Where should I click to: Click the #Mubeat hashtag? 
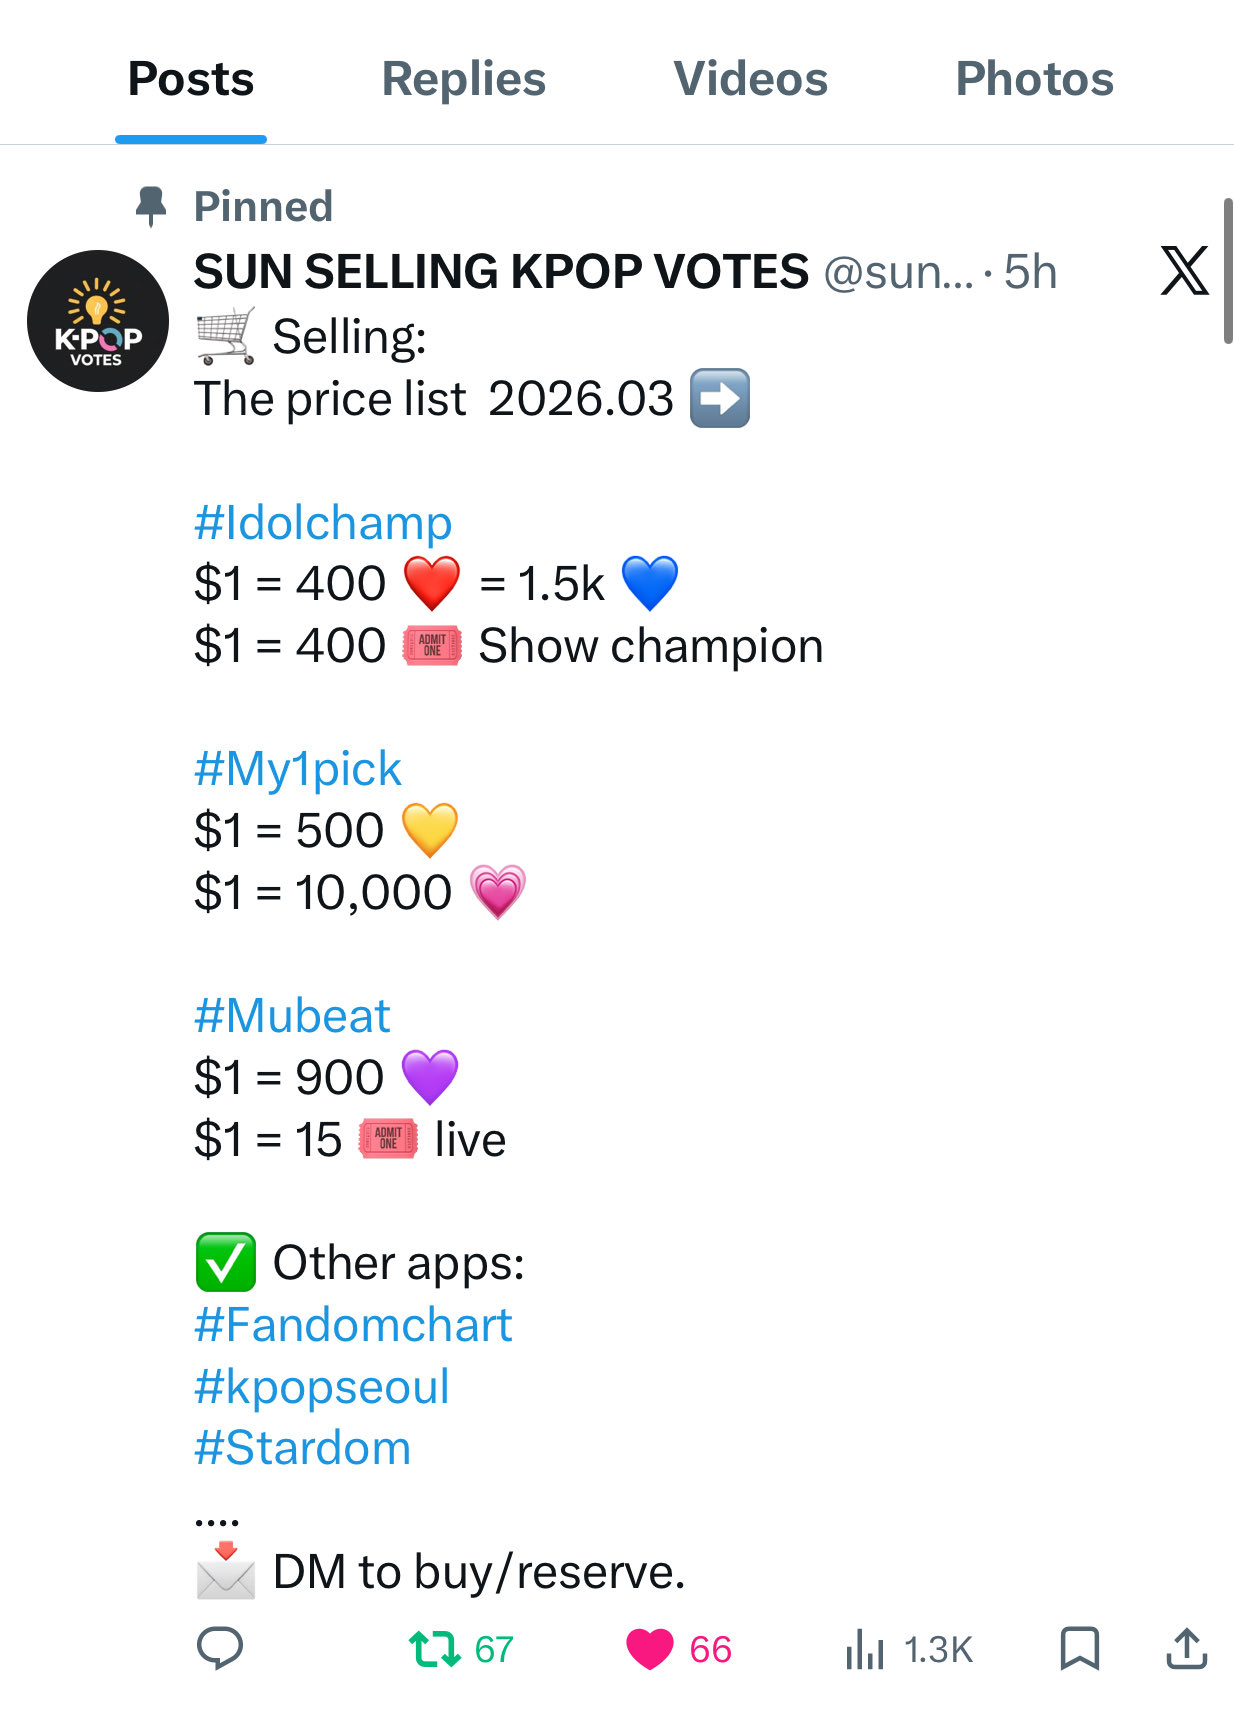pyautogui.click(x=292, y=1015)
